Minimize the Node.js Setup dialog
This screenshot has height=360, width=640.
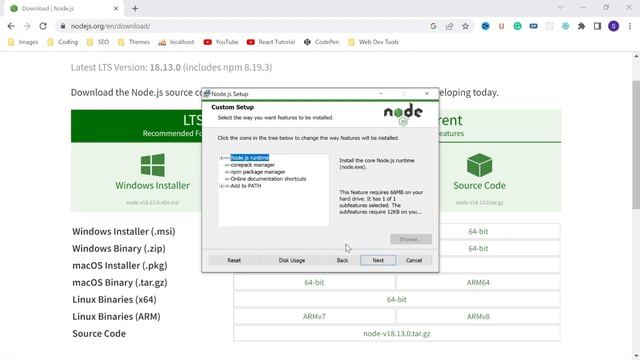click(381, 94)
